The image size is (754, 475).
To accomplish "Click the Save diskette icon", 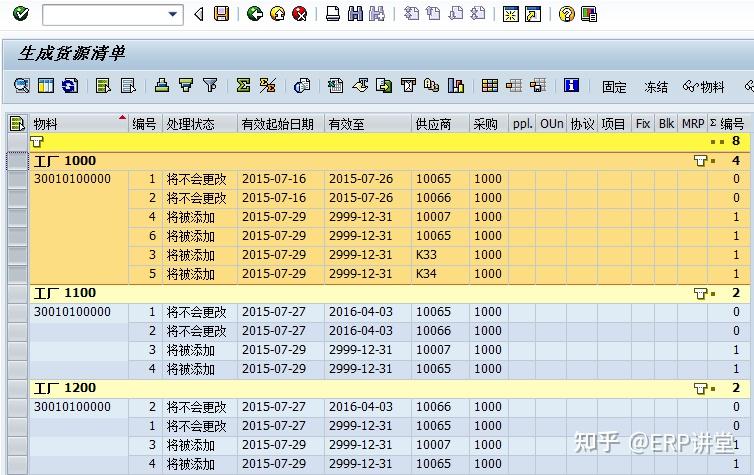I will (x=222, y=13).
